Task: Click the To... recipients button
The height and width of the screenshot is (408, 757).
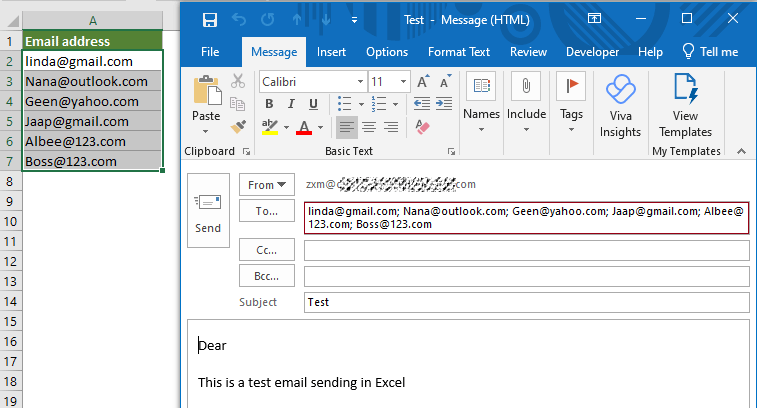Action: [x=266, y=211]
